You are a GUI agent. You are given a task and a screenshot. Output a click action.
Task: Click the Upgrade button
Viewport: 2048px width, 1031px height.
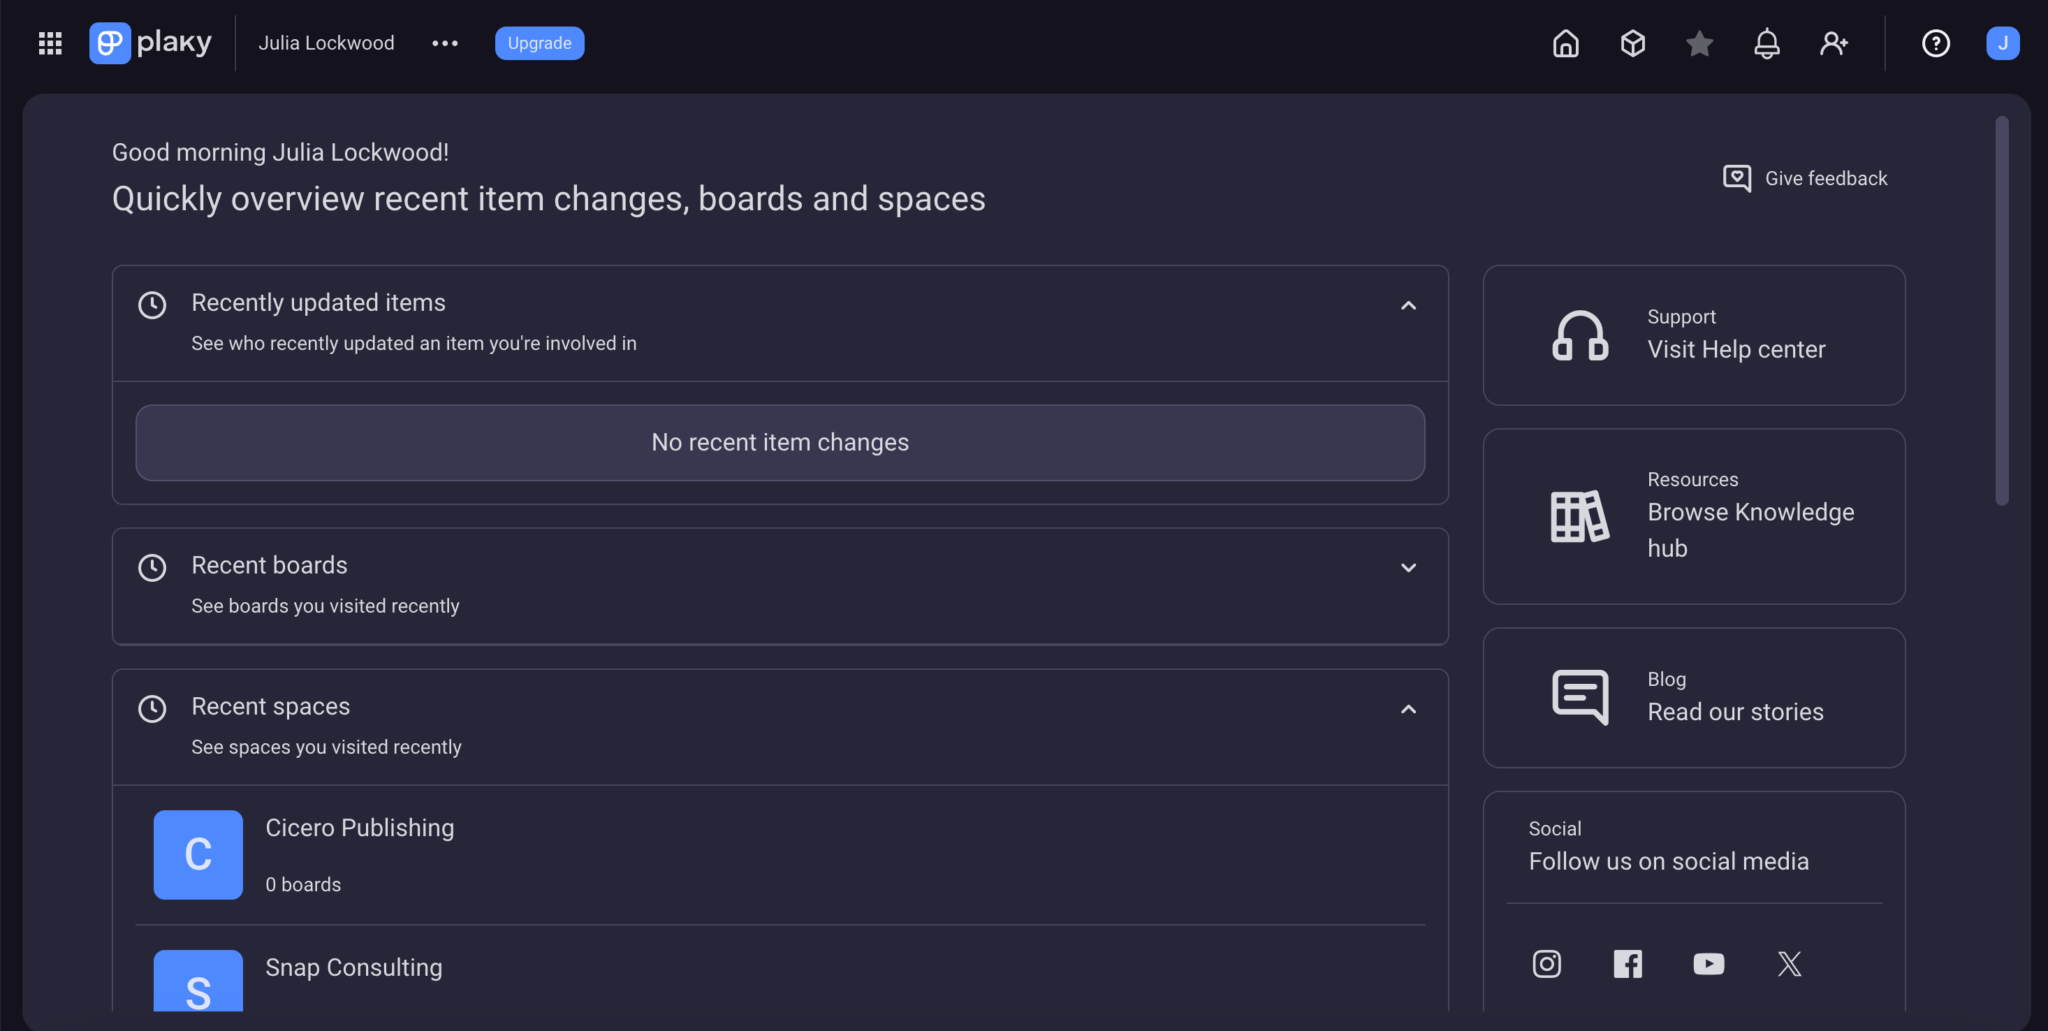click(x=539, y=43)
